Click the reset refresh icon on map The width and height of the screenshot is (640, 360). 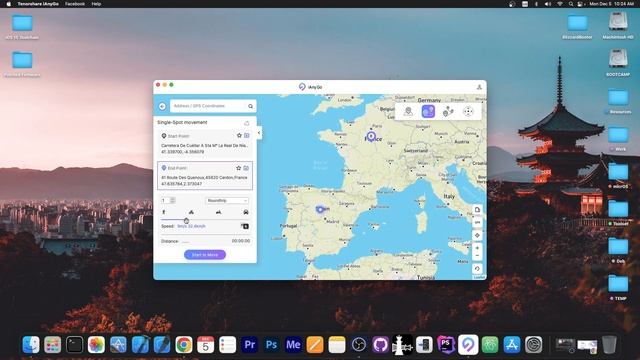[x=477, y=269]
